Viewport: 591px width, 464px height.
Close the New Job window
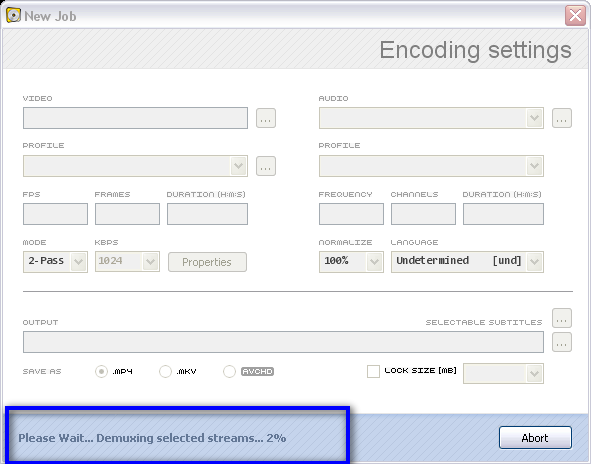[x=575, y=15]
